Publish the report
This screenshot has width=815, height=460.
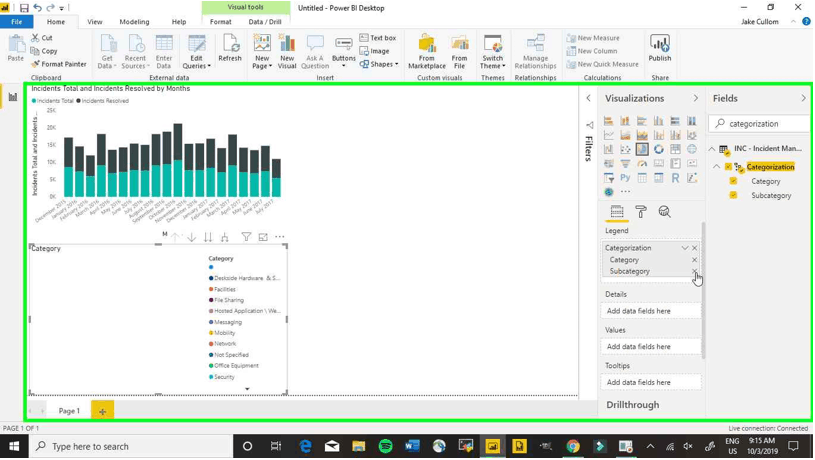pyautogui.click(x=660, y=48)
